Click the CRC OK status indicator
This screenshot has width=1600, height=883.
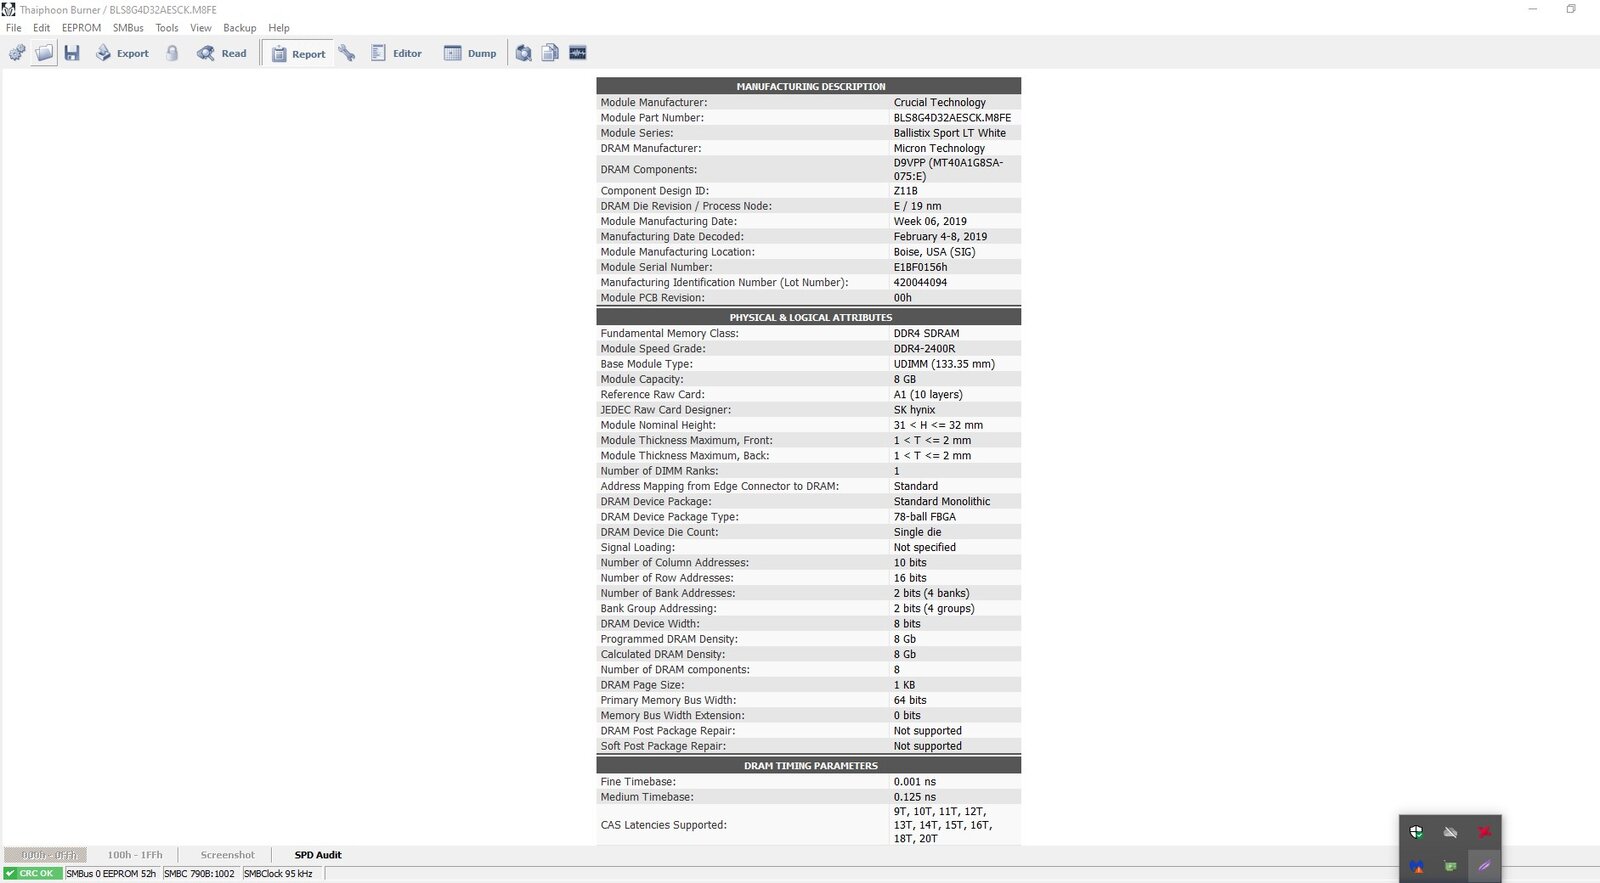32,873
